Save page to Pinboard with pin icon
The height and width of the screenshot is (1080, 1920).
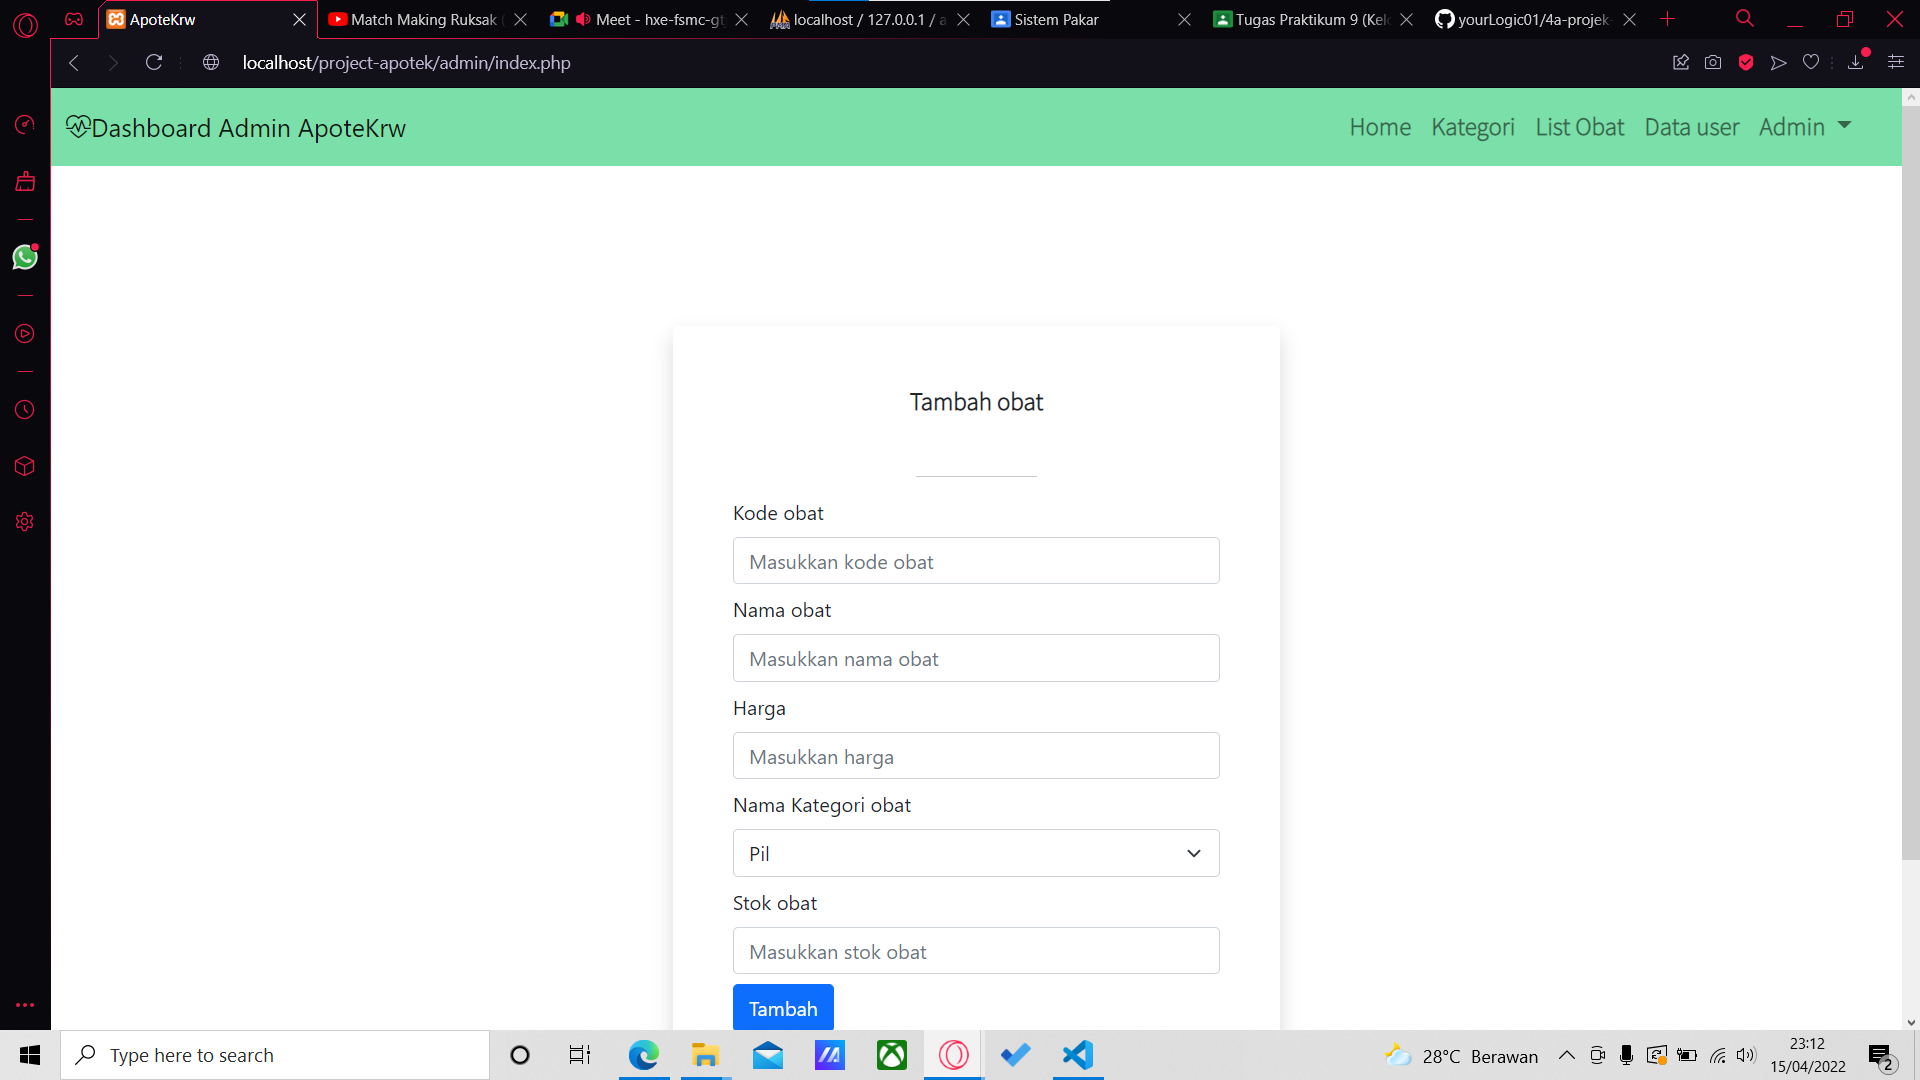pos(1681,62)
